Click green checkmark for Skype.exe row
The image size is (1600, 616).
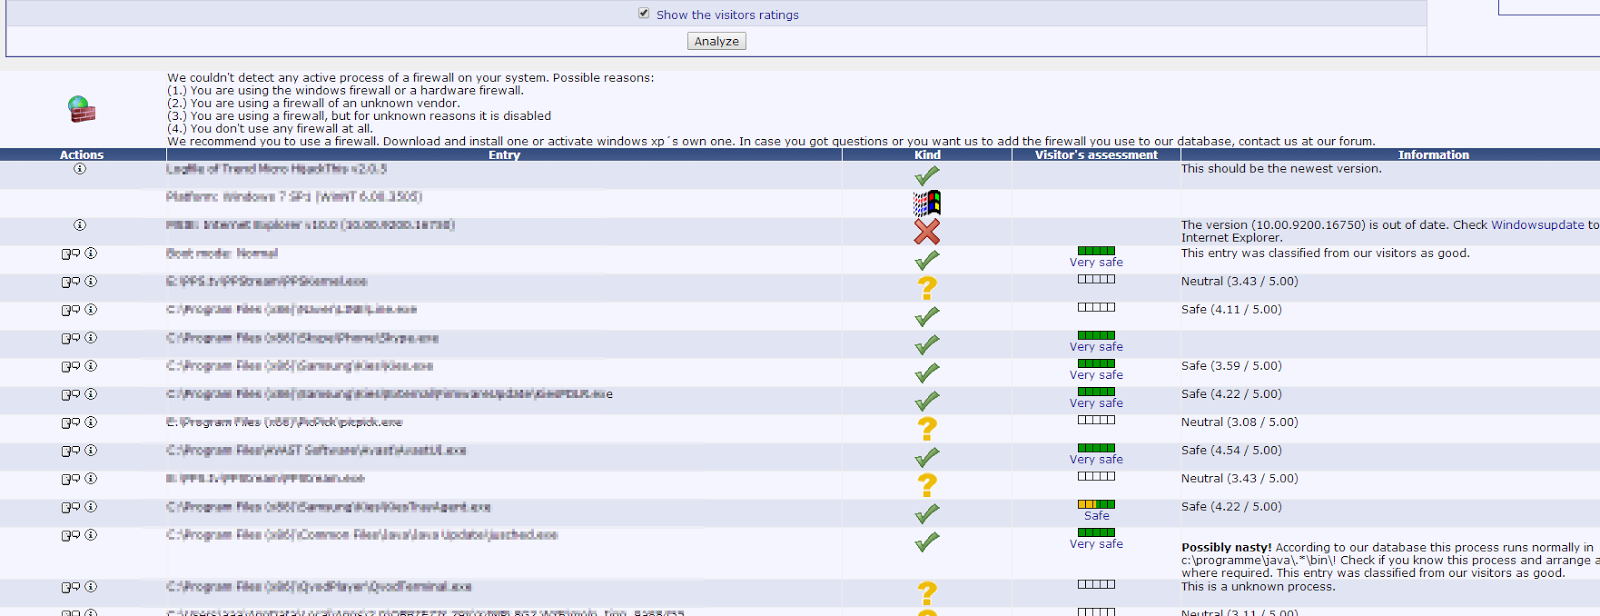(x=927, y=345)
